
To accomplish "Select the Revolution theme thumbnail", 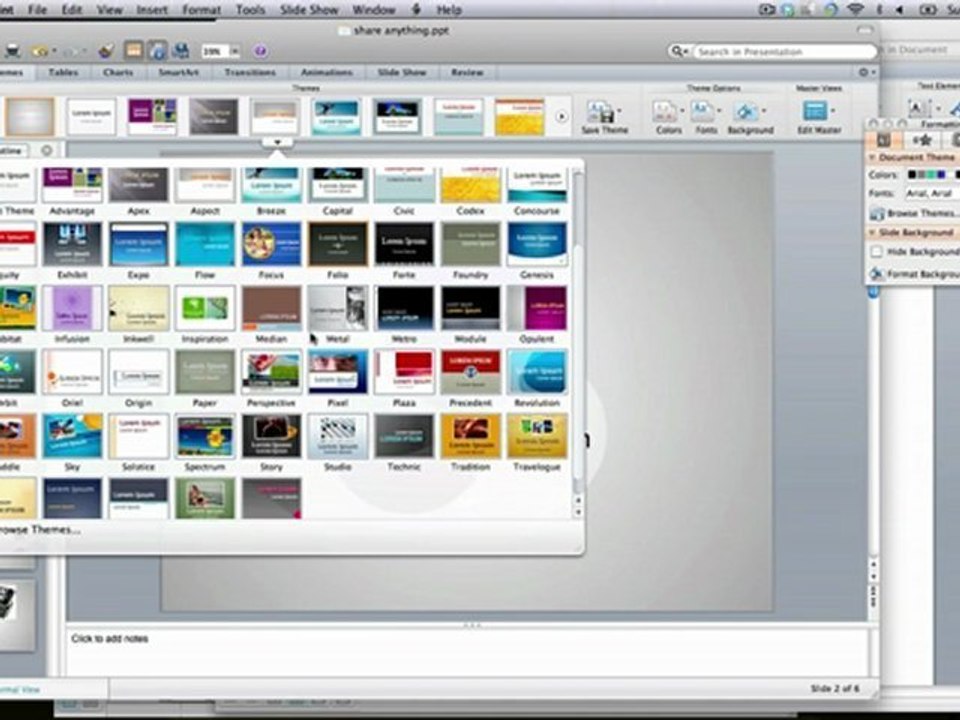I will tap(537, 372).
